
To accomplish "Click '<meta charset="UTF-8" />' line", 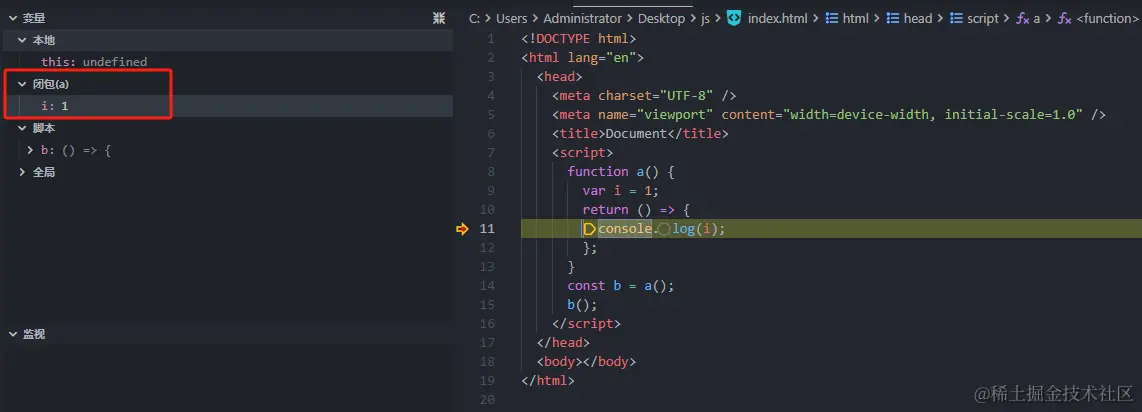I will (645, 95).
